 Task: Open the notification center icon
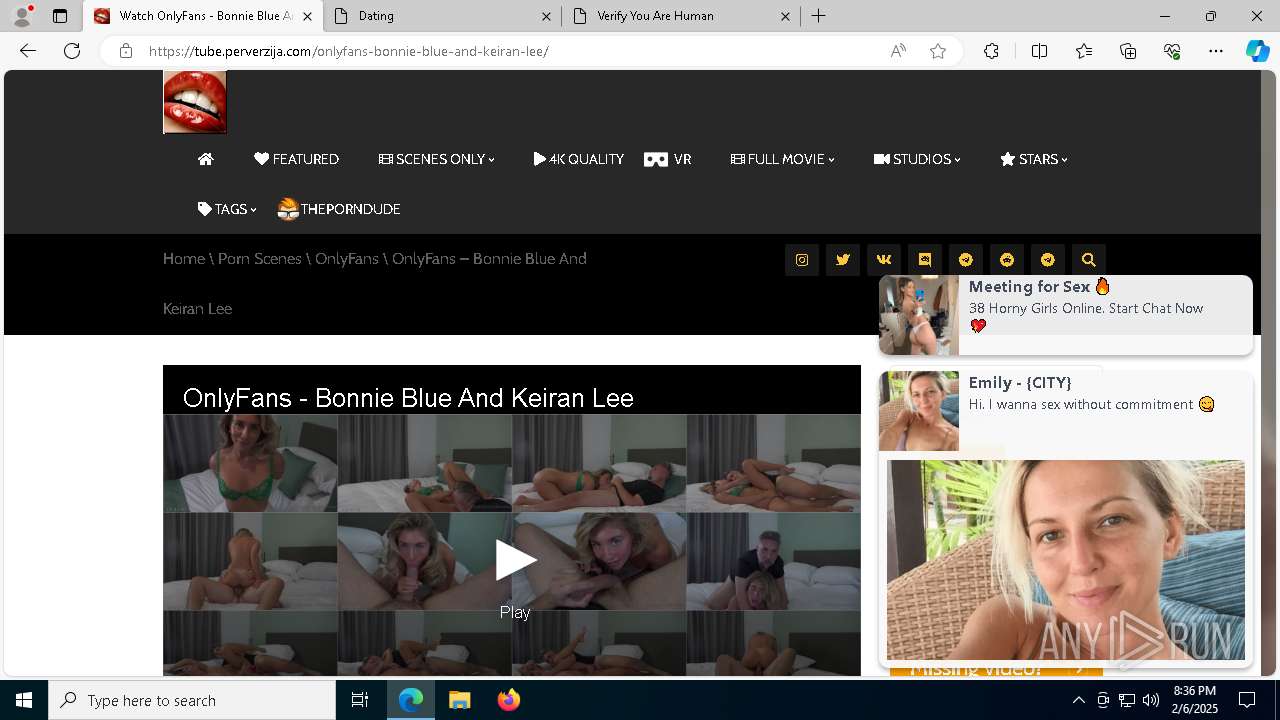(x=1247, y=700)
